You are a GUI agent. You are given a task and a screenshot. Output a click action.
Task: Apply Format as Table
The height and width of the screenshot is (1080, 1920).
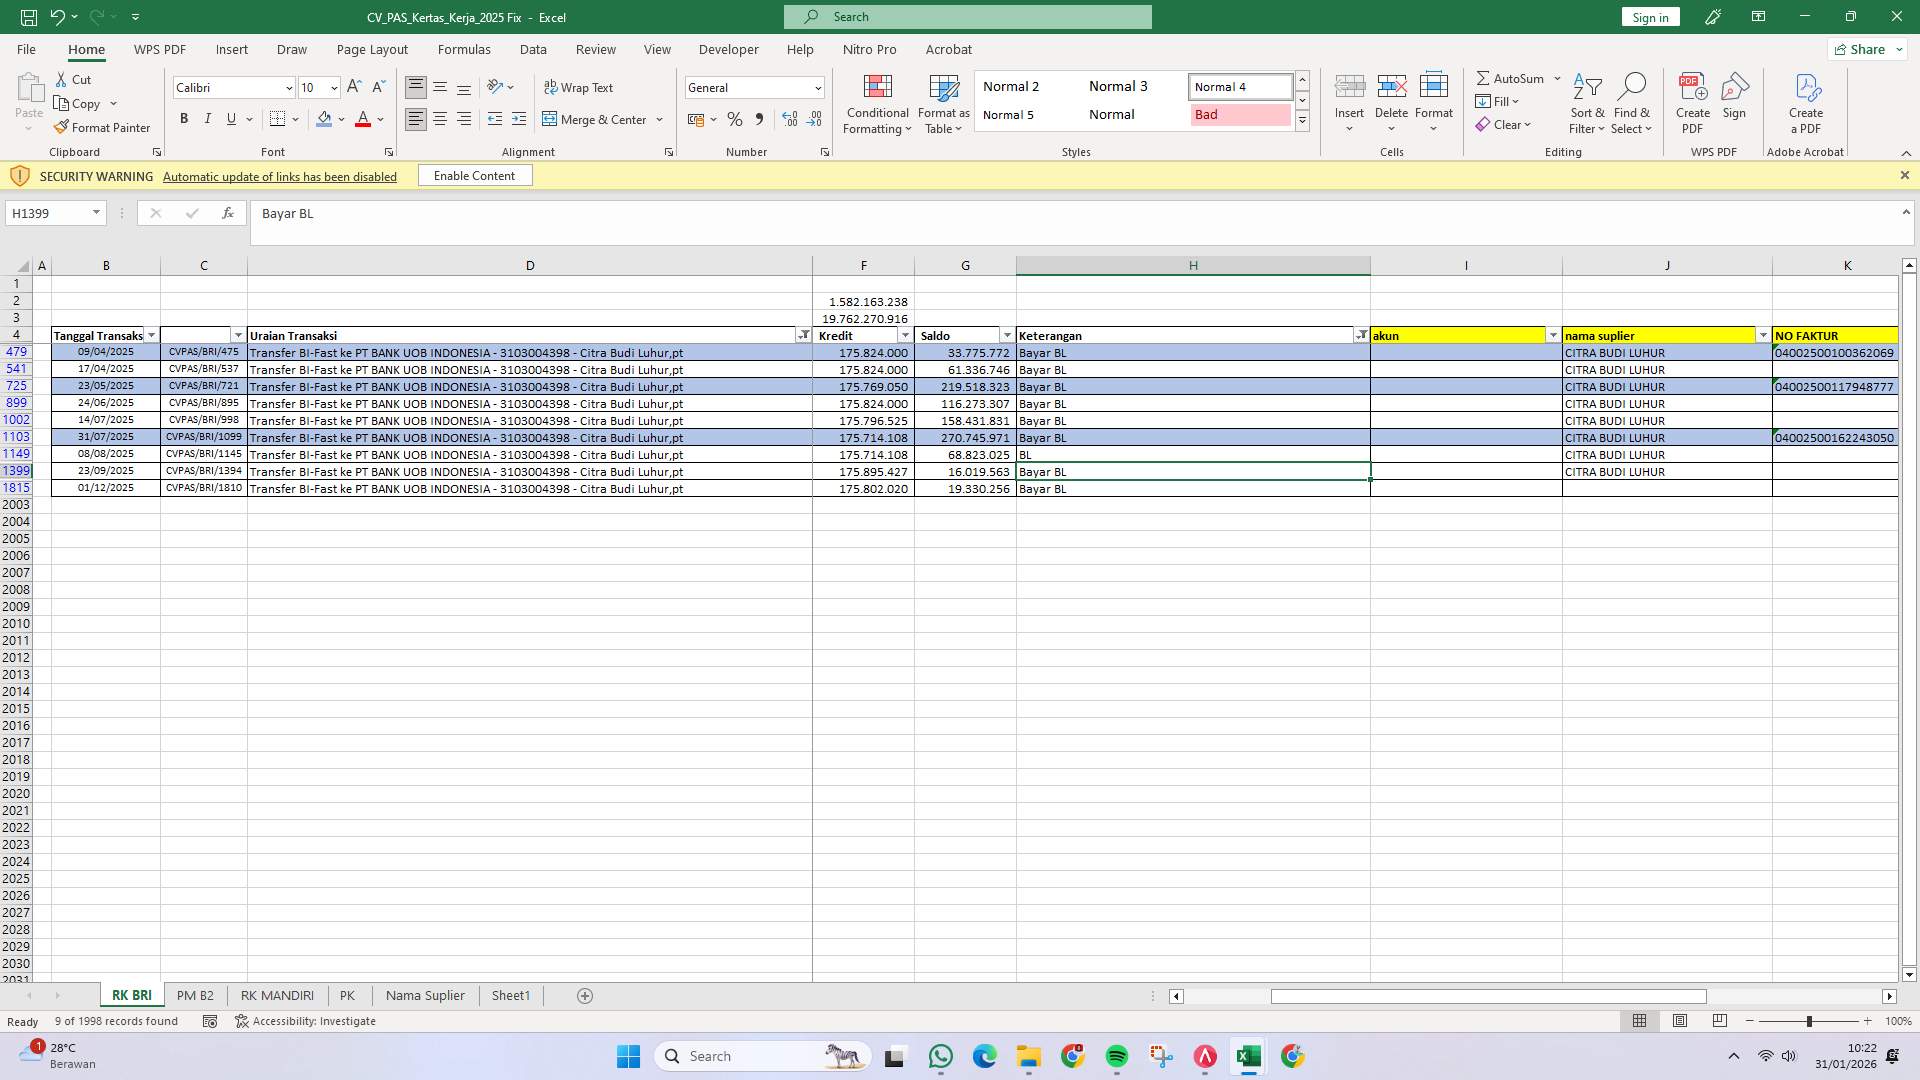pyautogui.click(x=942, y=104)
